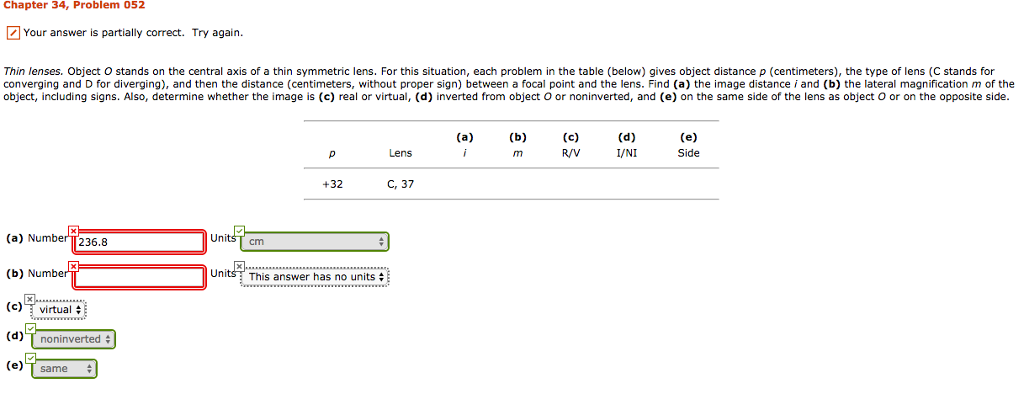Click gray X marker above no-units dropdown

pos(240,266)
